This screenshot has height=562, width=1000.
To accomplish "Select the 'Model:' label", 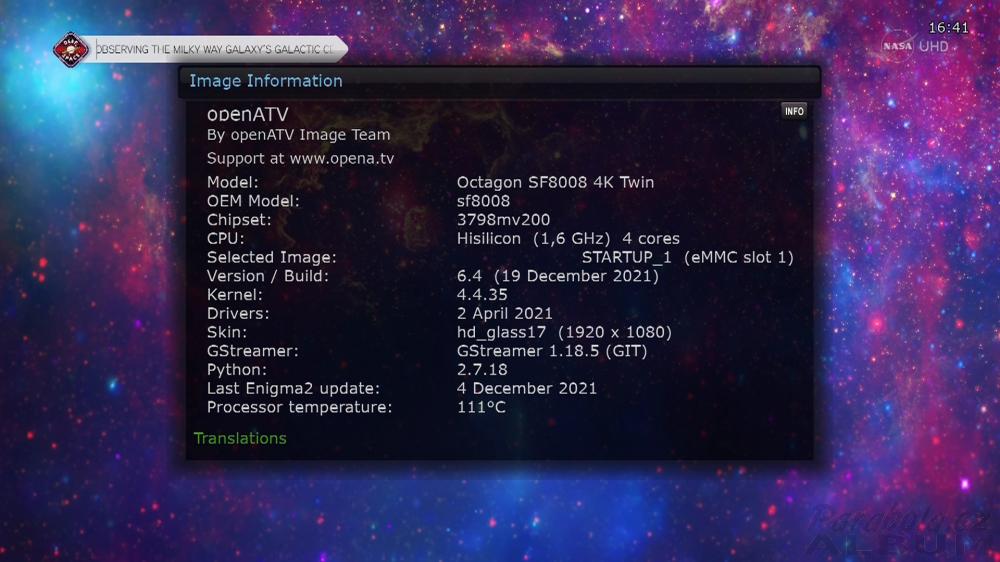I will coord(233,182).
